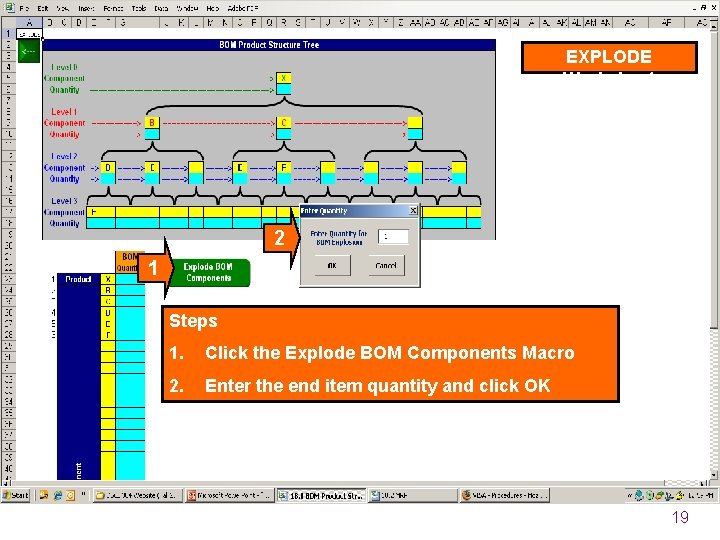Select the Level 1 component C cell
720x540 pixels.
coord(283,123)
